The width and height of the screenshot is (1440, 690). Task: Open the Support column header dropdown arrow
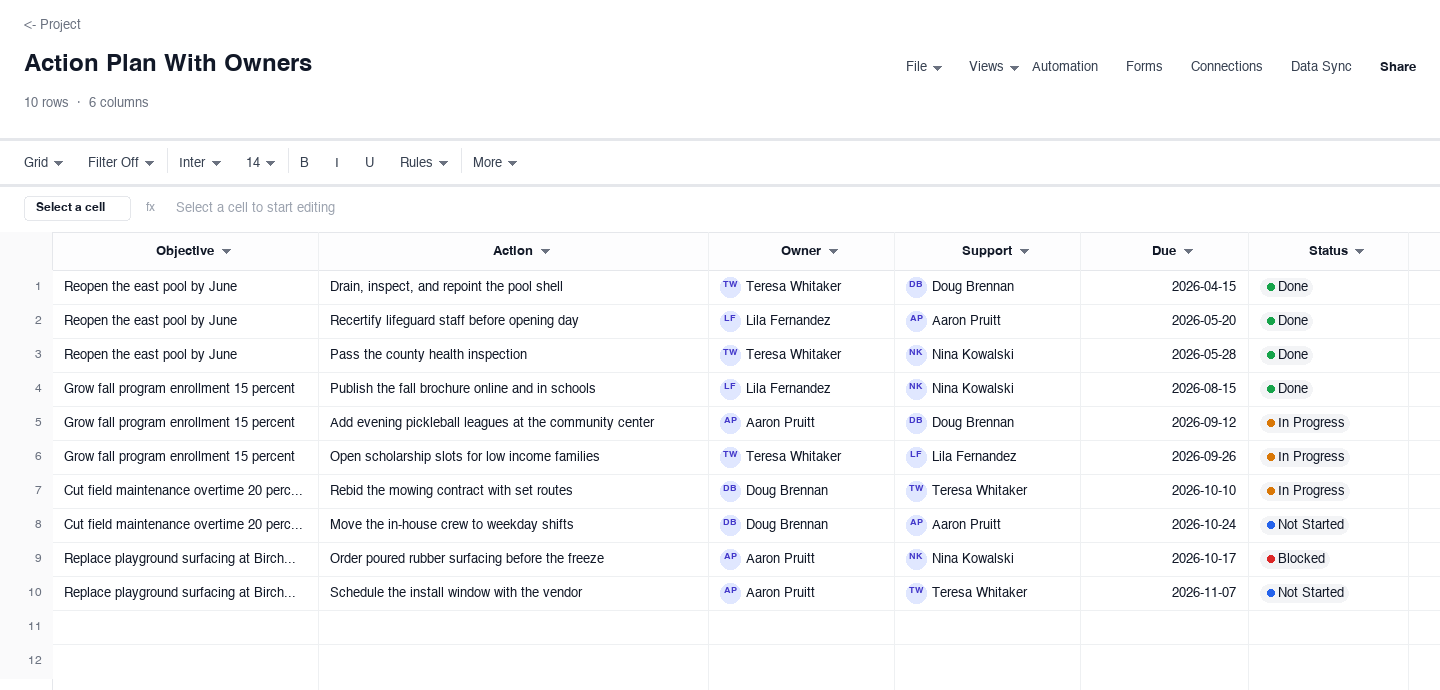point(1025,252)
